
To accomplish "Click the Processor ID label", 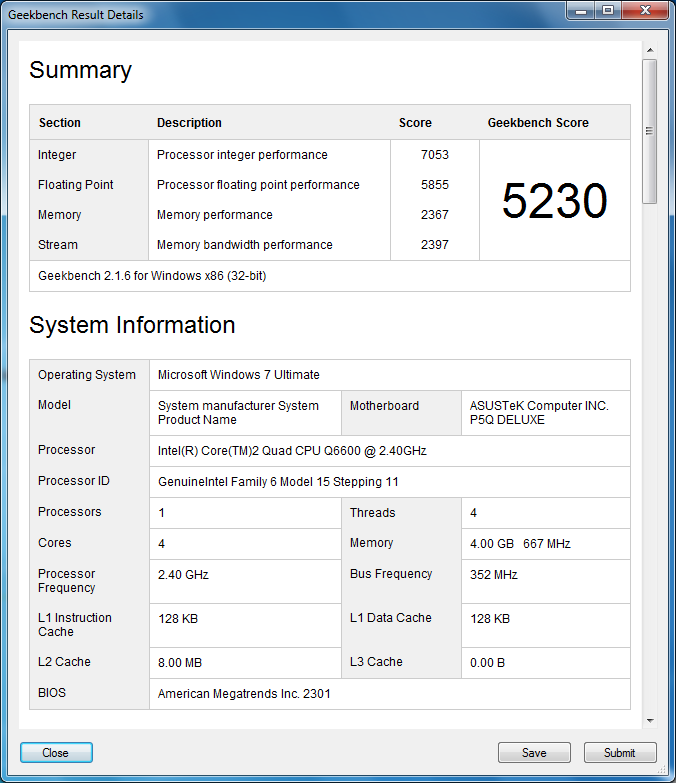I will 73,481.
